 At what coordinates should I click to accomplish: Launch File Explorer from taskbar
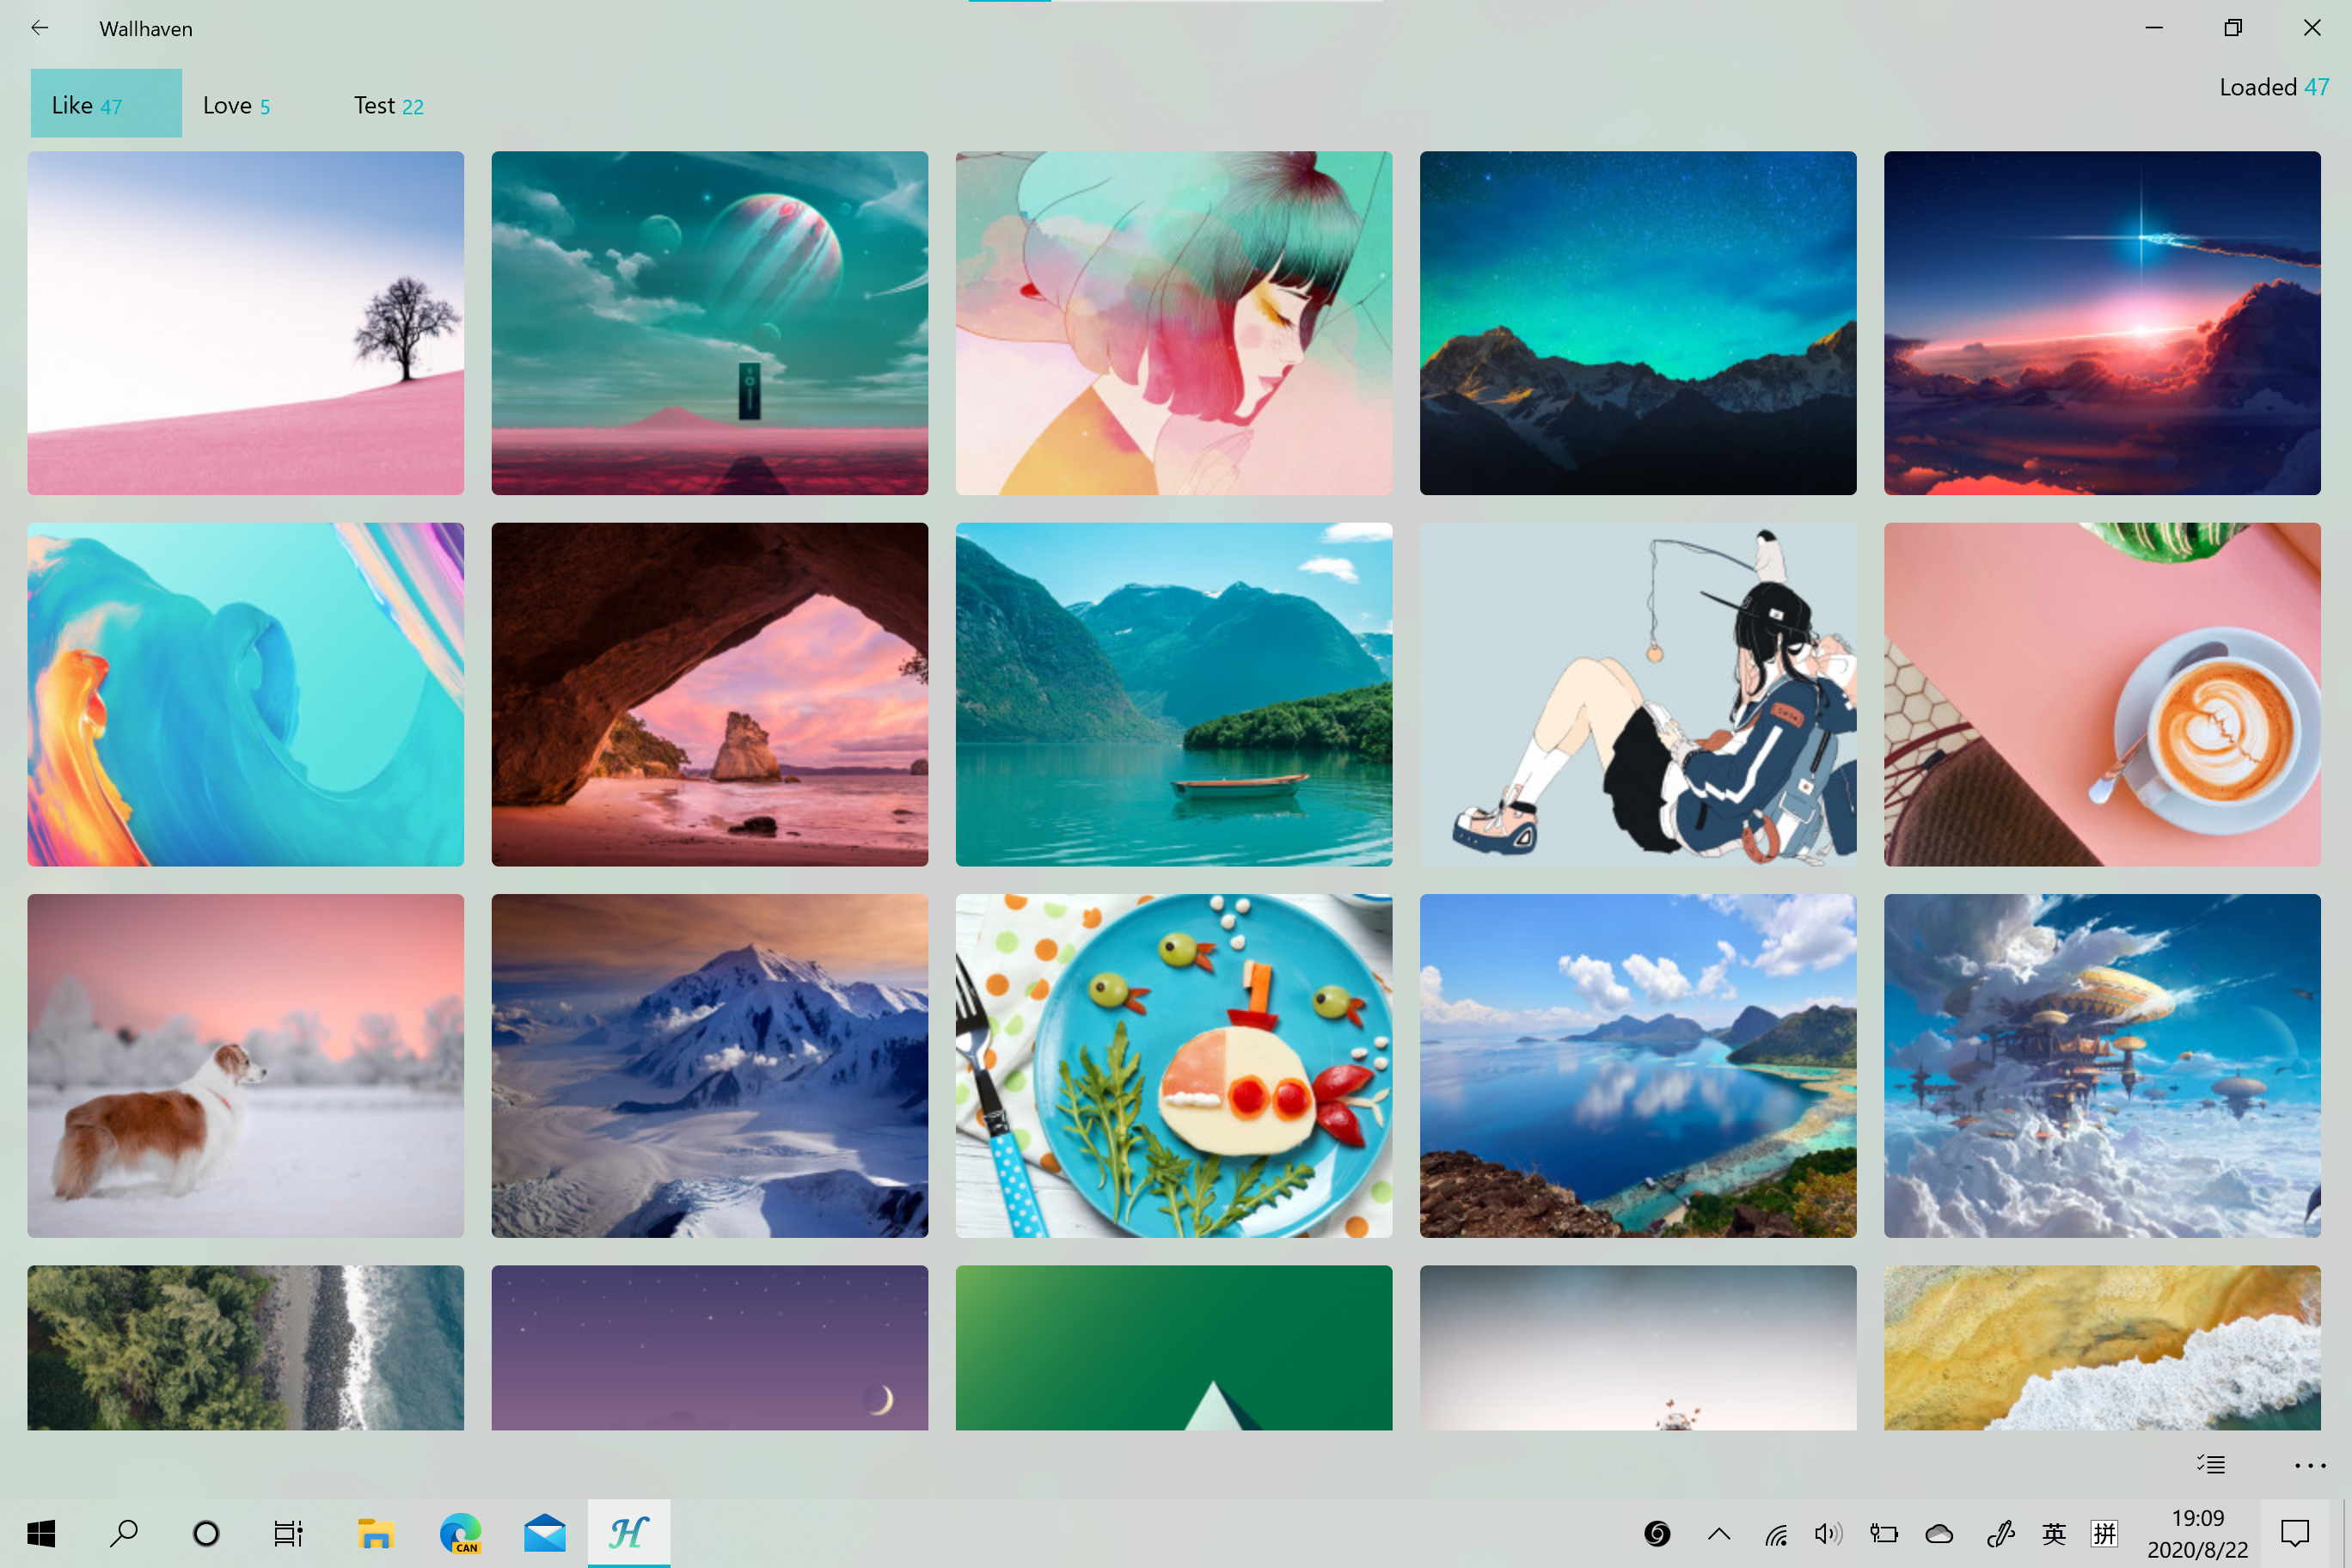tap(376, 1533)
